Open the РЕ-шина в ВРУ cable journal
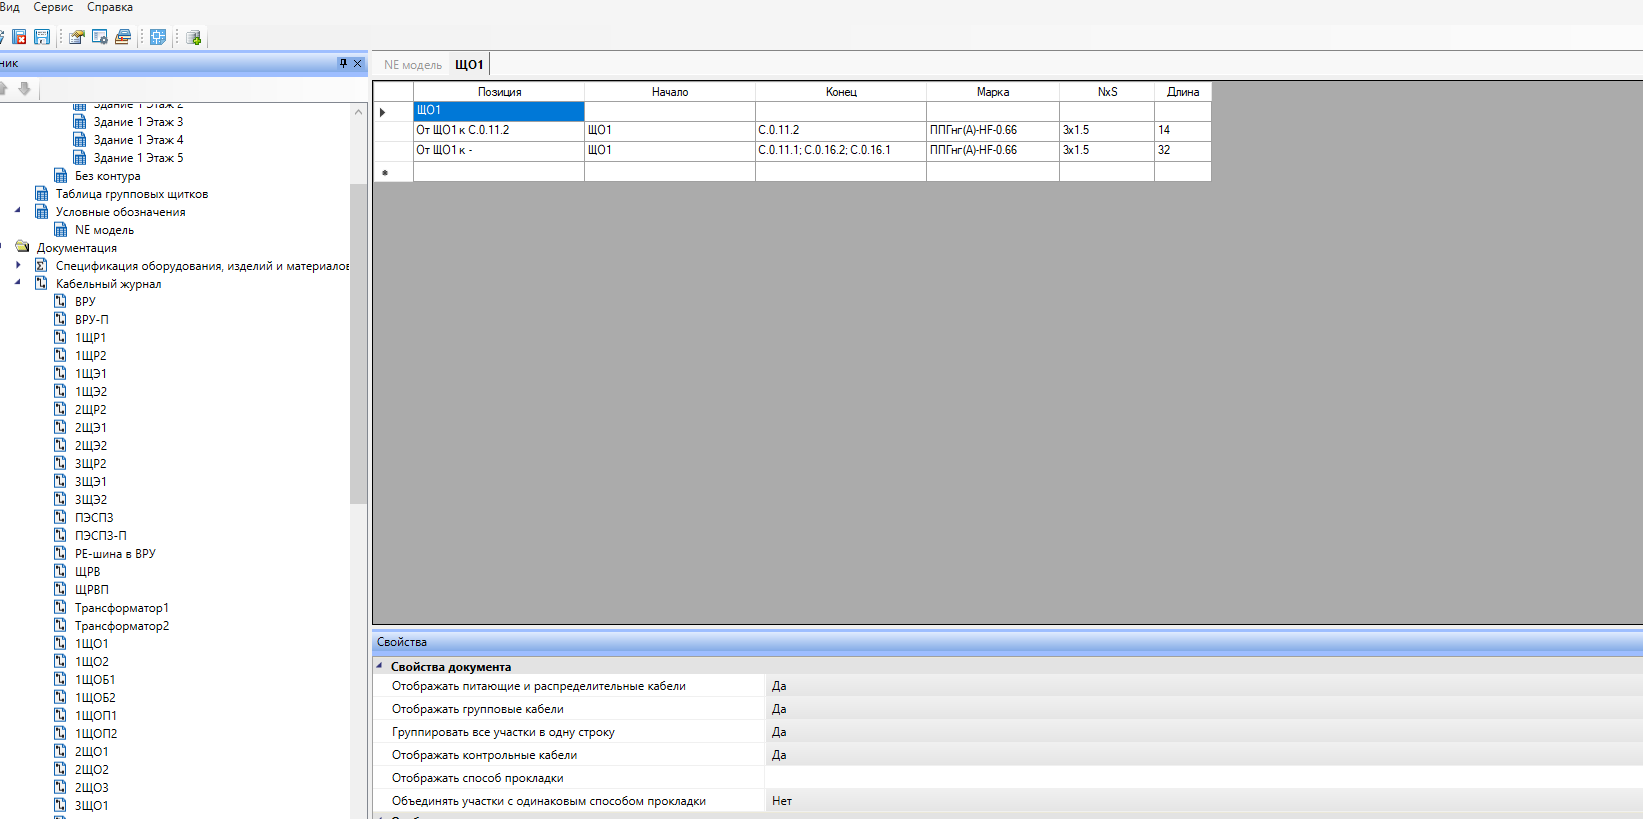 115,554
